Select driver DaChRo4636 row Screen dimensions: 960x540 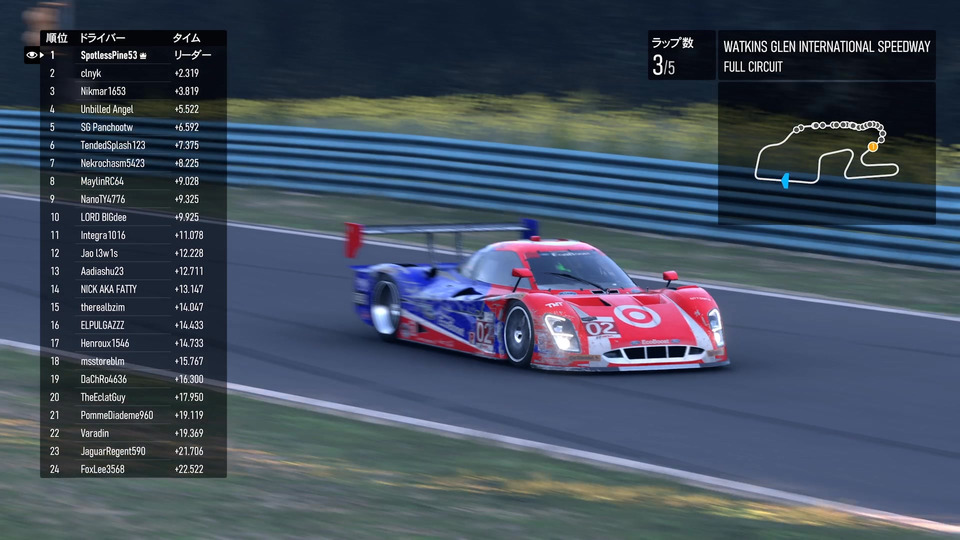pyautogui.click(x=133, y=379)
